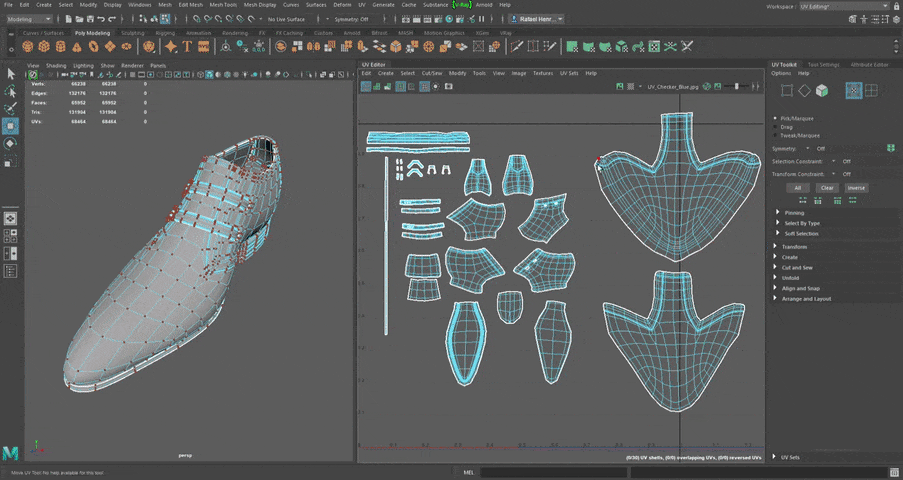Click the UV shell selection mode icon
The height and width of the screenshot is (480, 903).
(x=871, y=91)
